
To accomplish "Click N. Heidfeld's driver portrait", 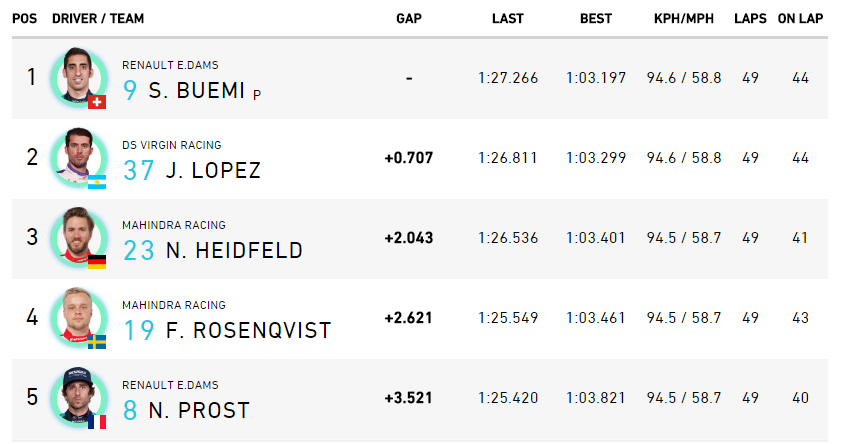I will click(x=79, y=236).
